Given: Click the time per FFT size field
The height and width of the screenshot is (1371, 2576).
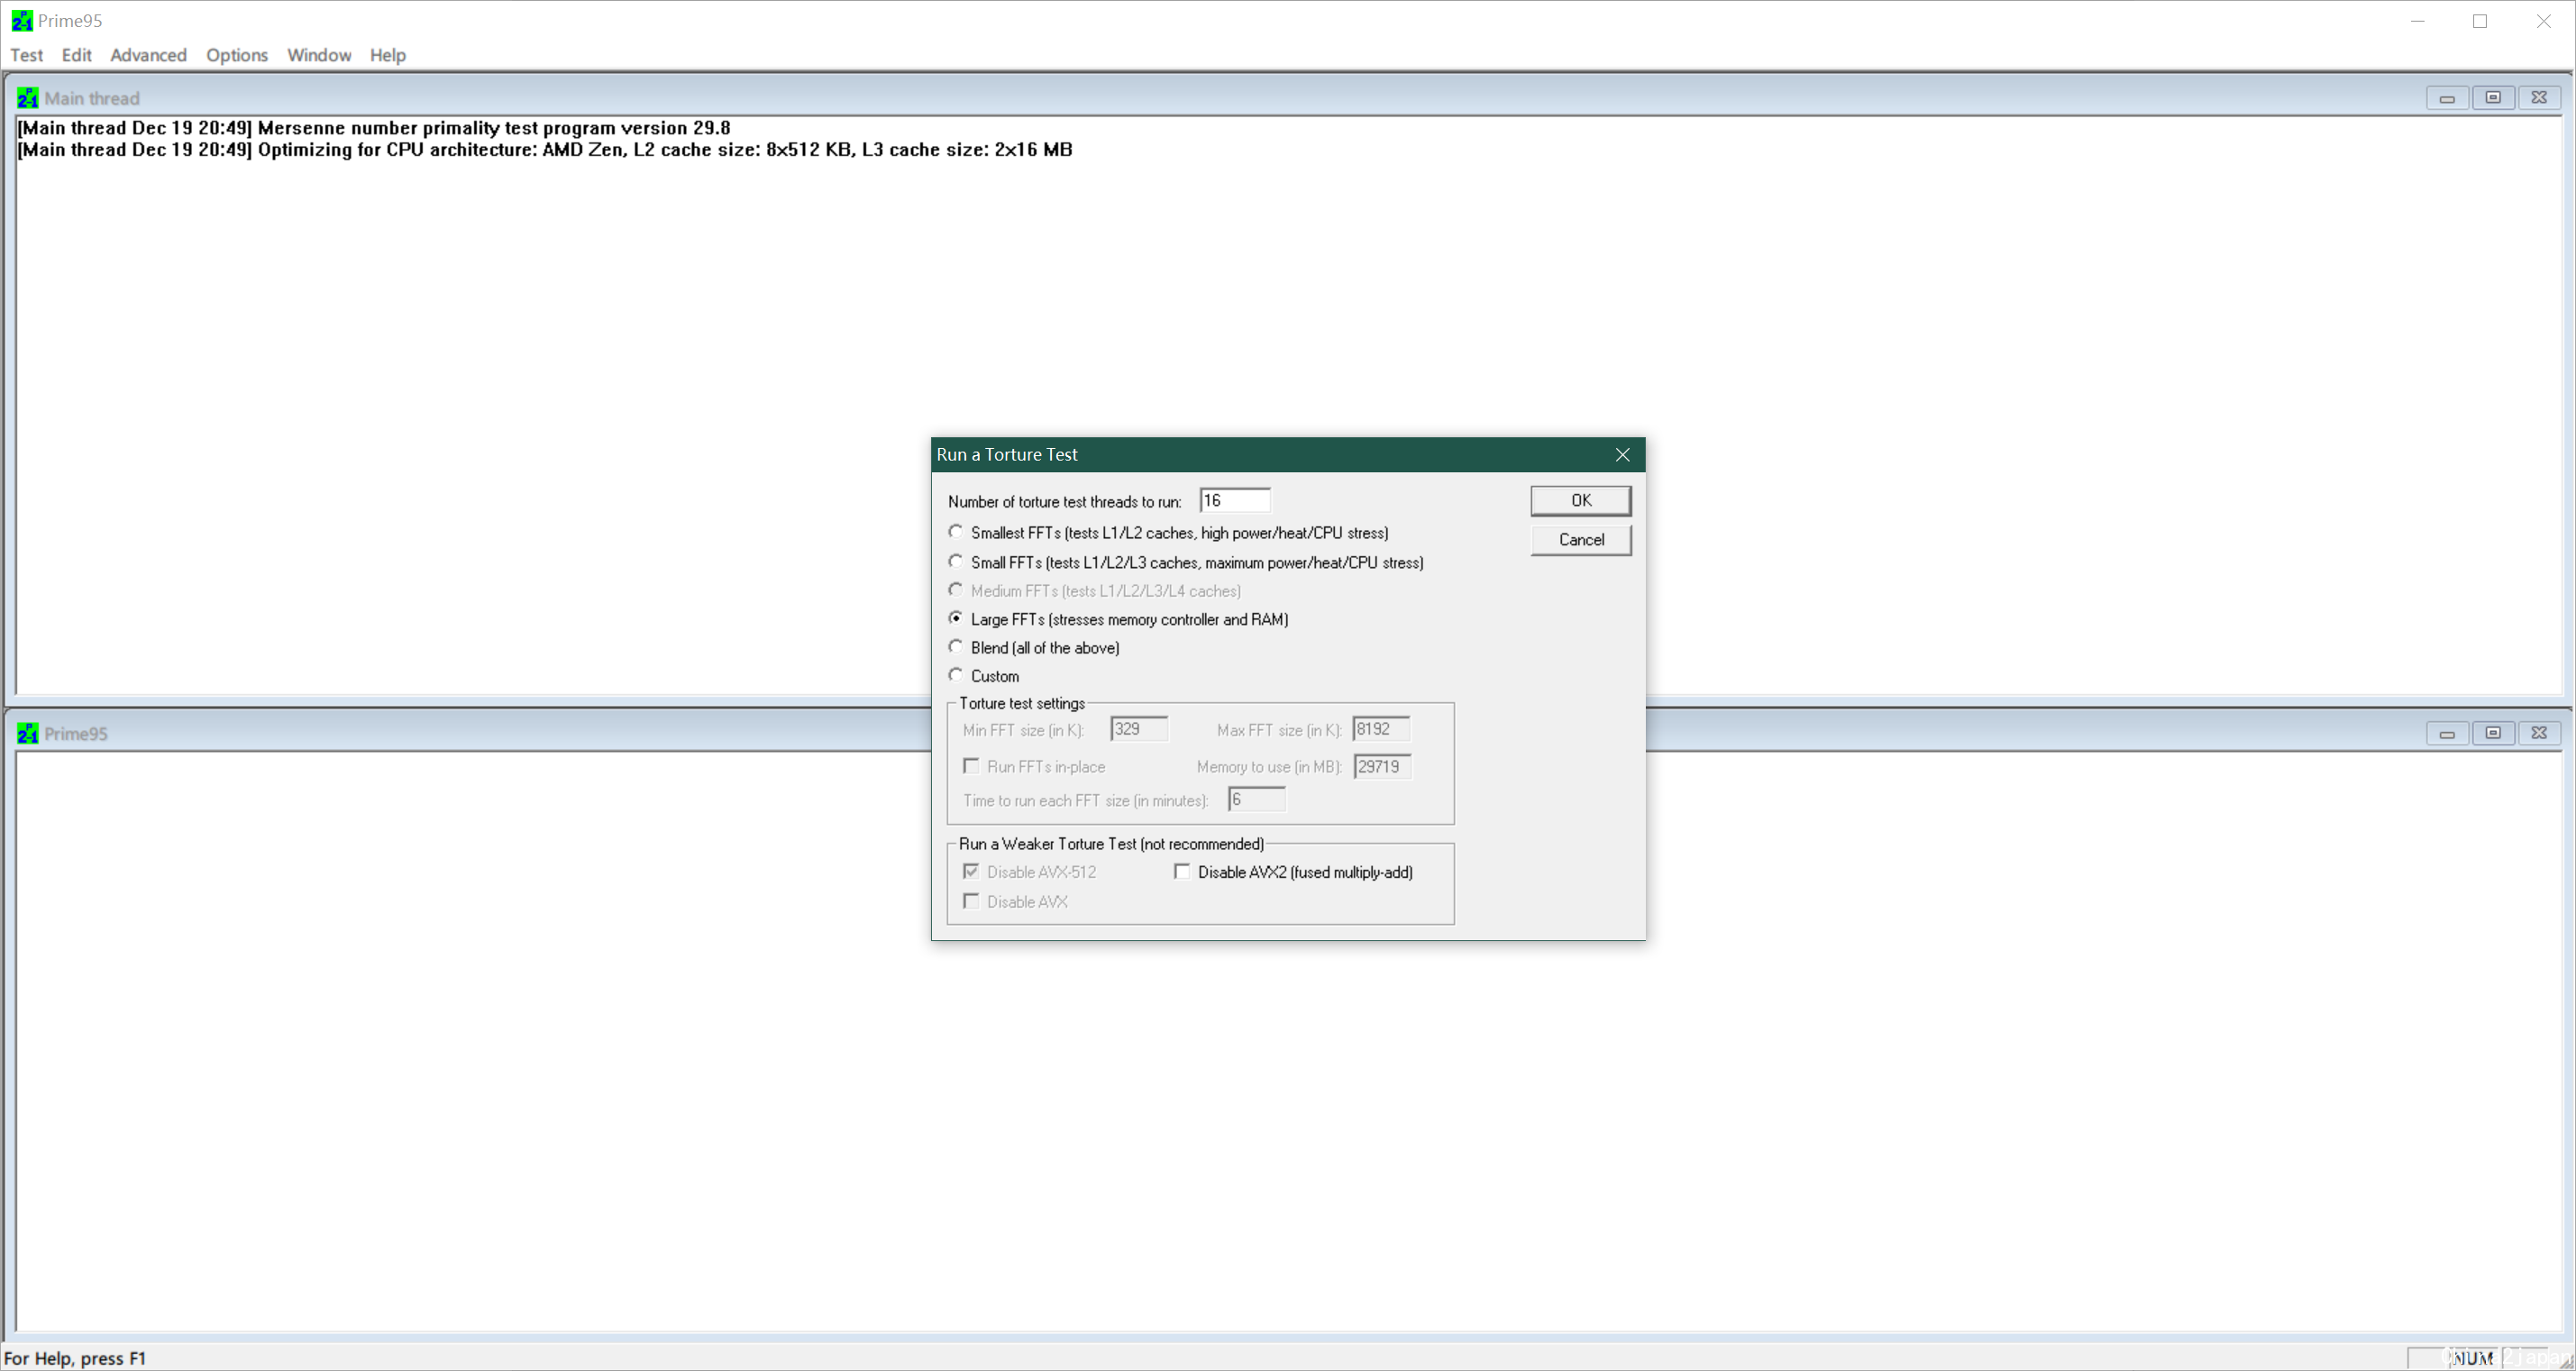Looking at the screenshot, I should pyautogui.click(x=1256, y=800).
